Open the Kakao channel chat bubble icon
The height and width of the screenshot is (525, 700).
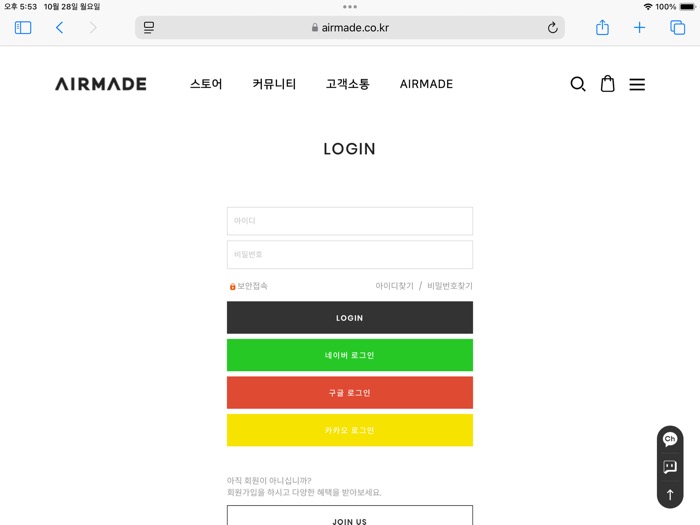click(670, 439)
